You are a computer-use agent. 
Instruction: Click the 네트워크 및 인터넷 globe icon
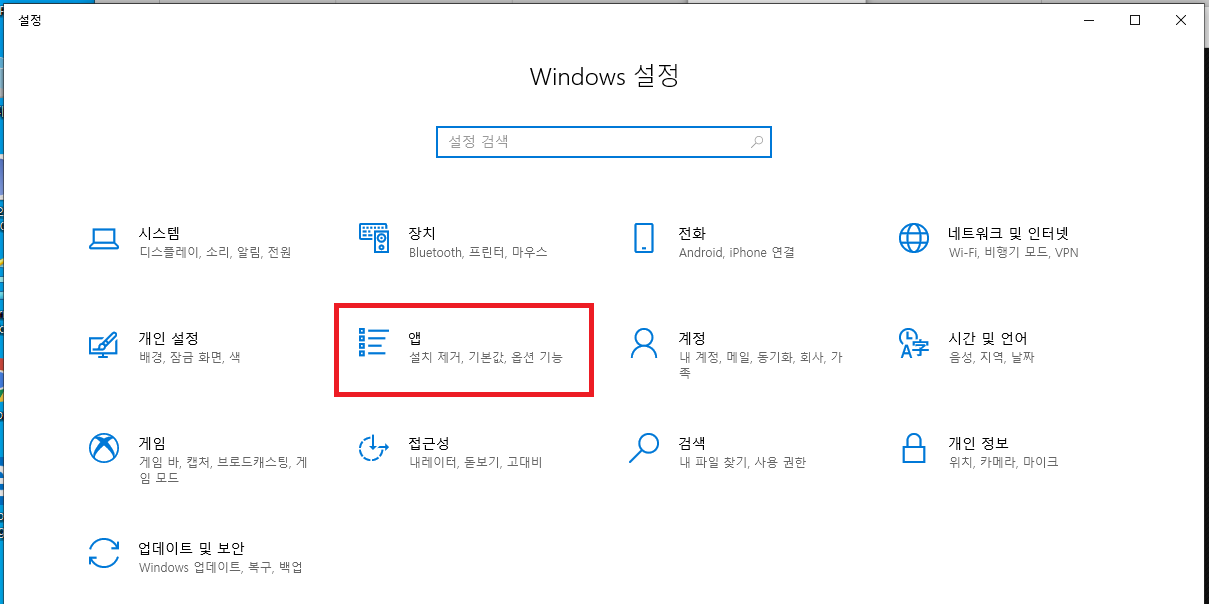click(913, 238)
